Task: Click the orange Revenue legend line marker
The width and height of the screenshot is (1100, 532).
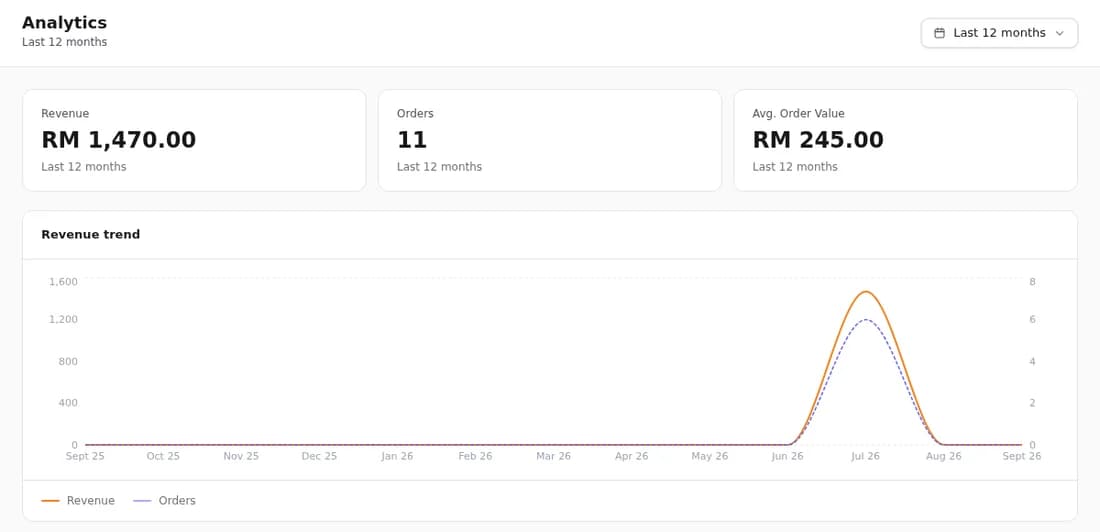Action: coord(51,500)
